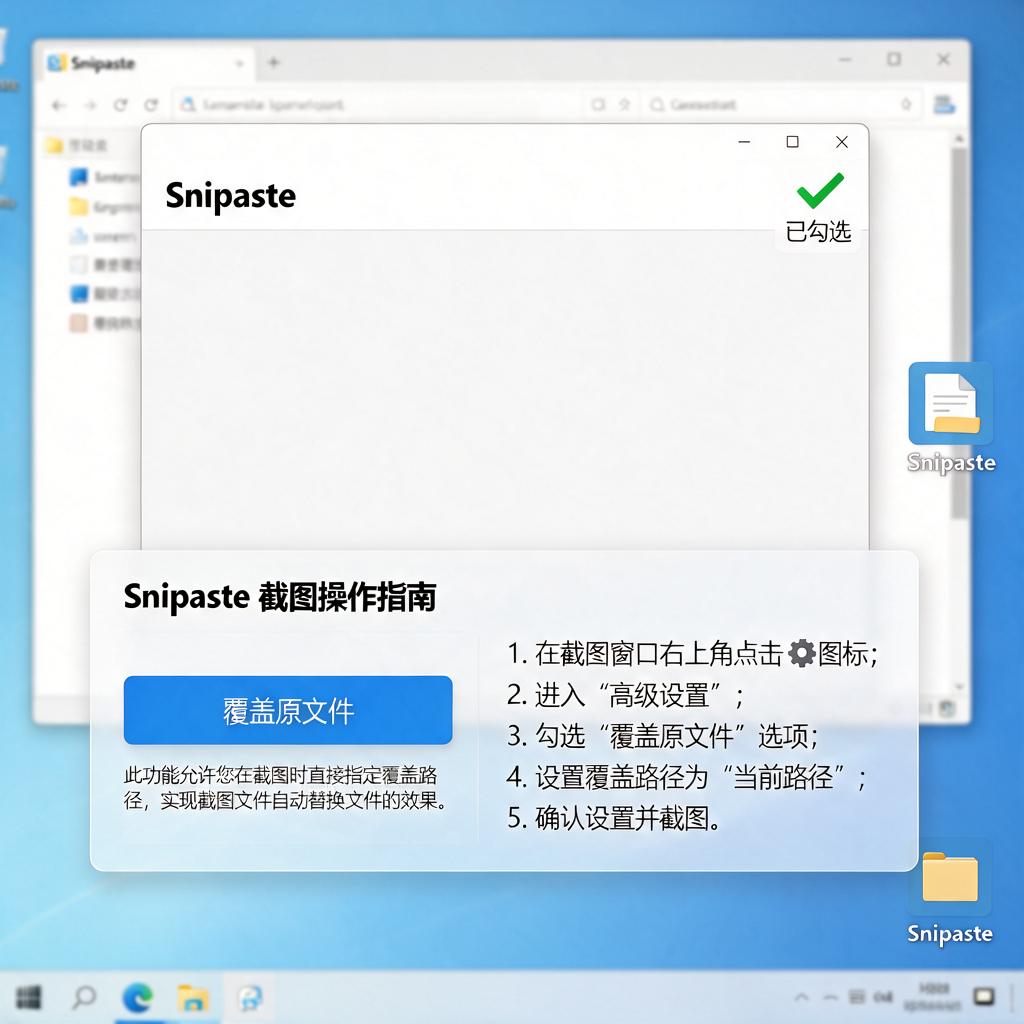Click the second reload icon beside address bar
Screen dimensions: 1024x1024
point(152,105)
